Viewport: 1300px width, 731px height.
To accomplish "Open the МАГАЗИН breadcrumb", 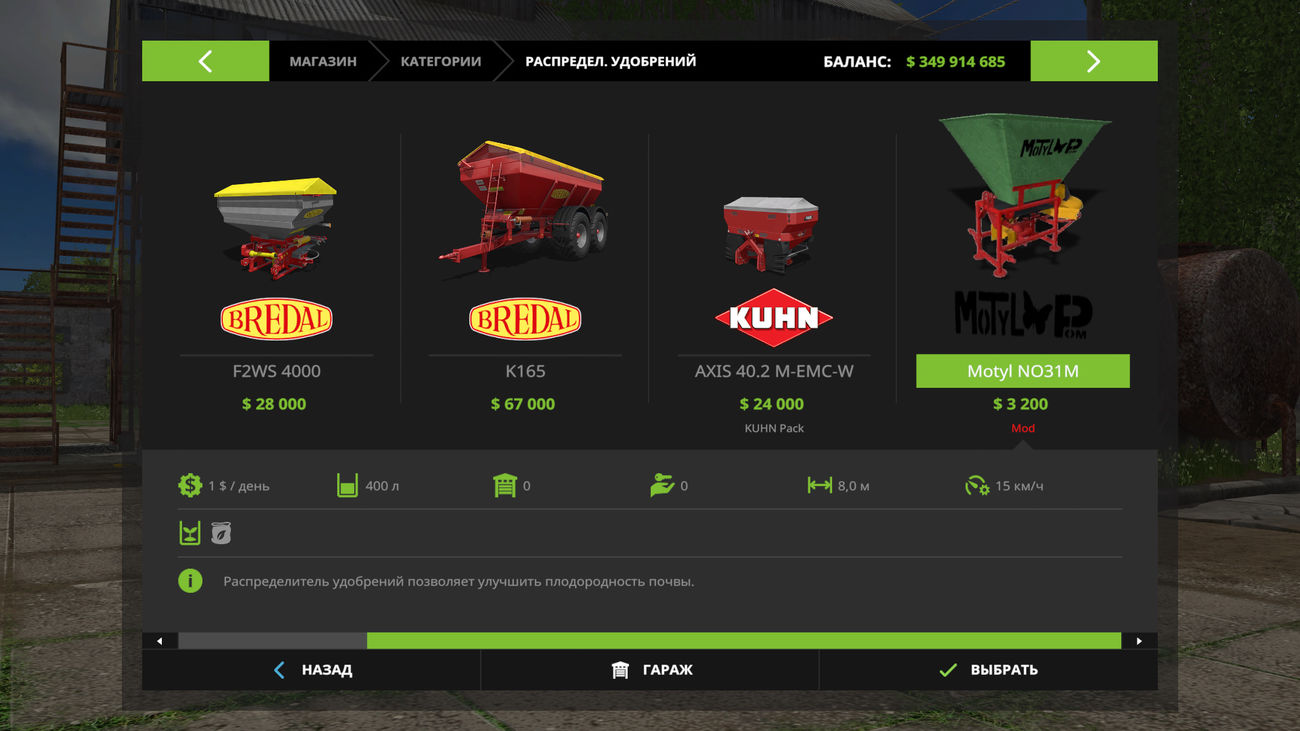I will [x=323, y=61].
